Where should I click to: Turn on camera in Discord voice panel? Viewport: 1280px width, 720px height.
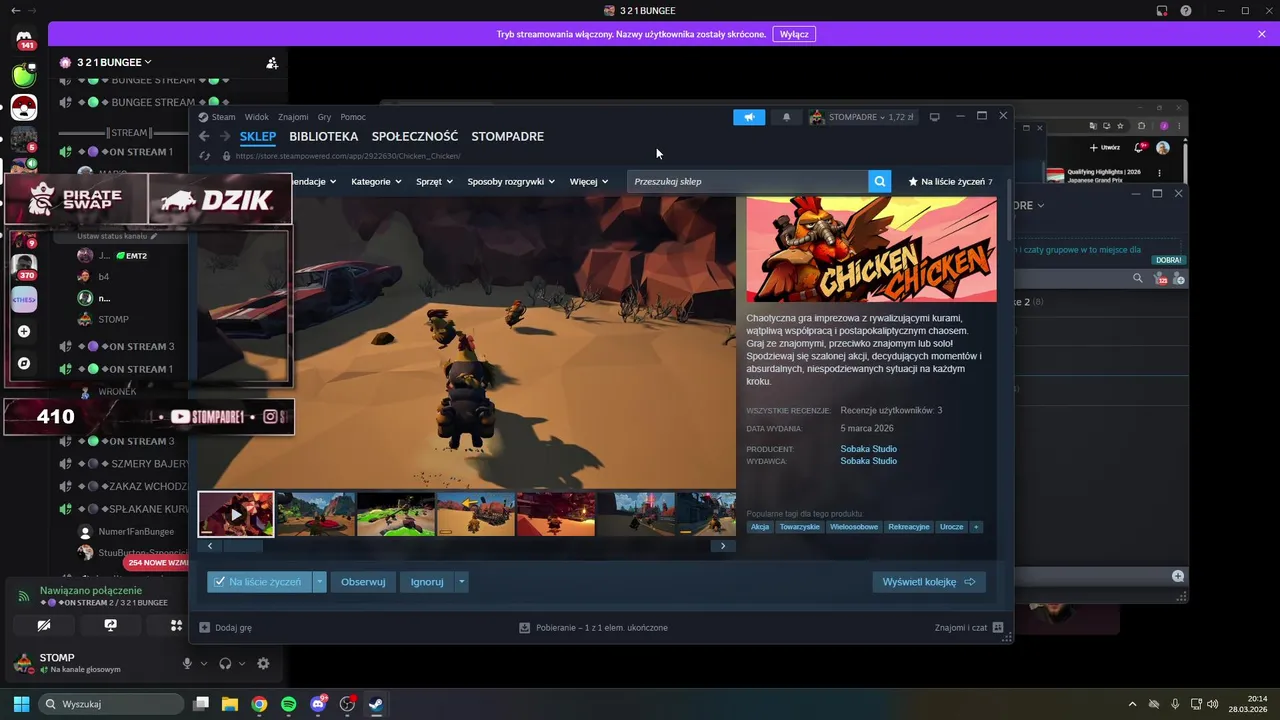coord(43,625)
